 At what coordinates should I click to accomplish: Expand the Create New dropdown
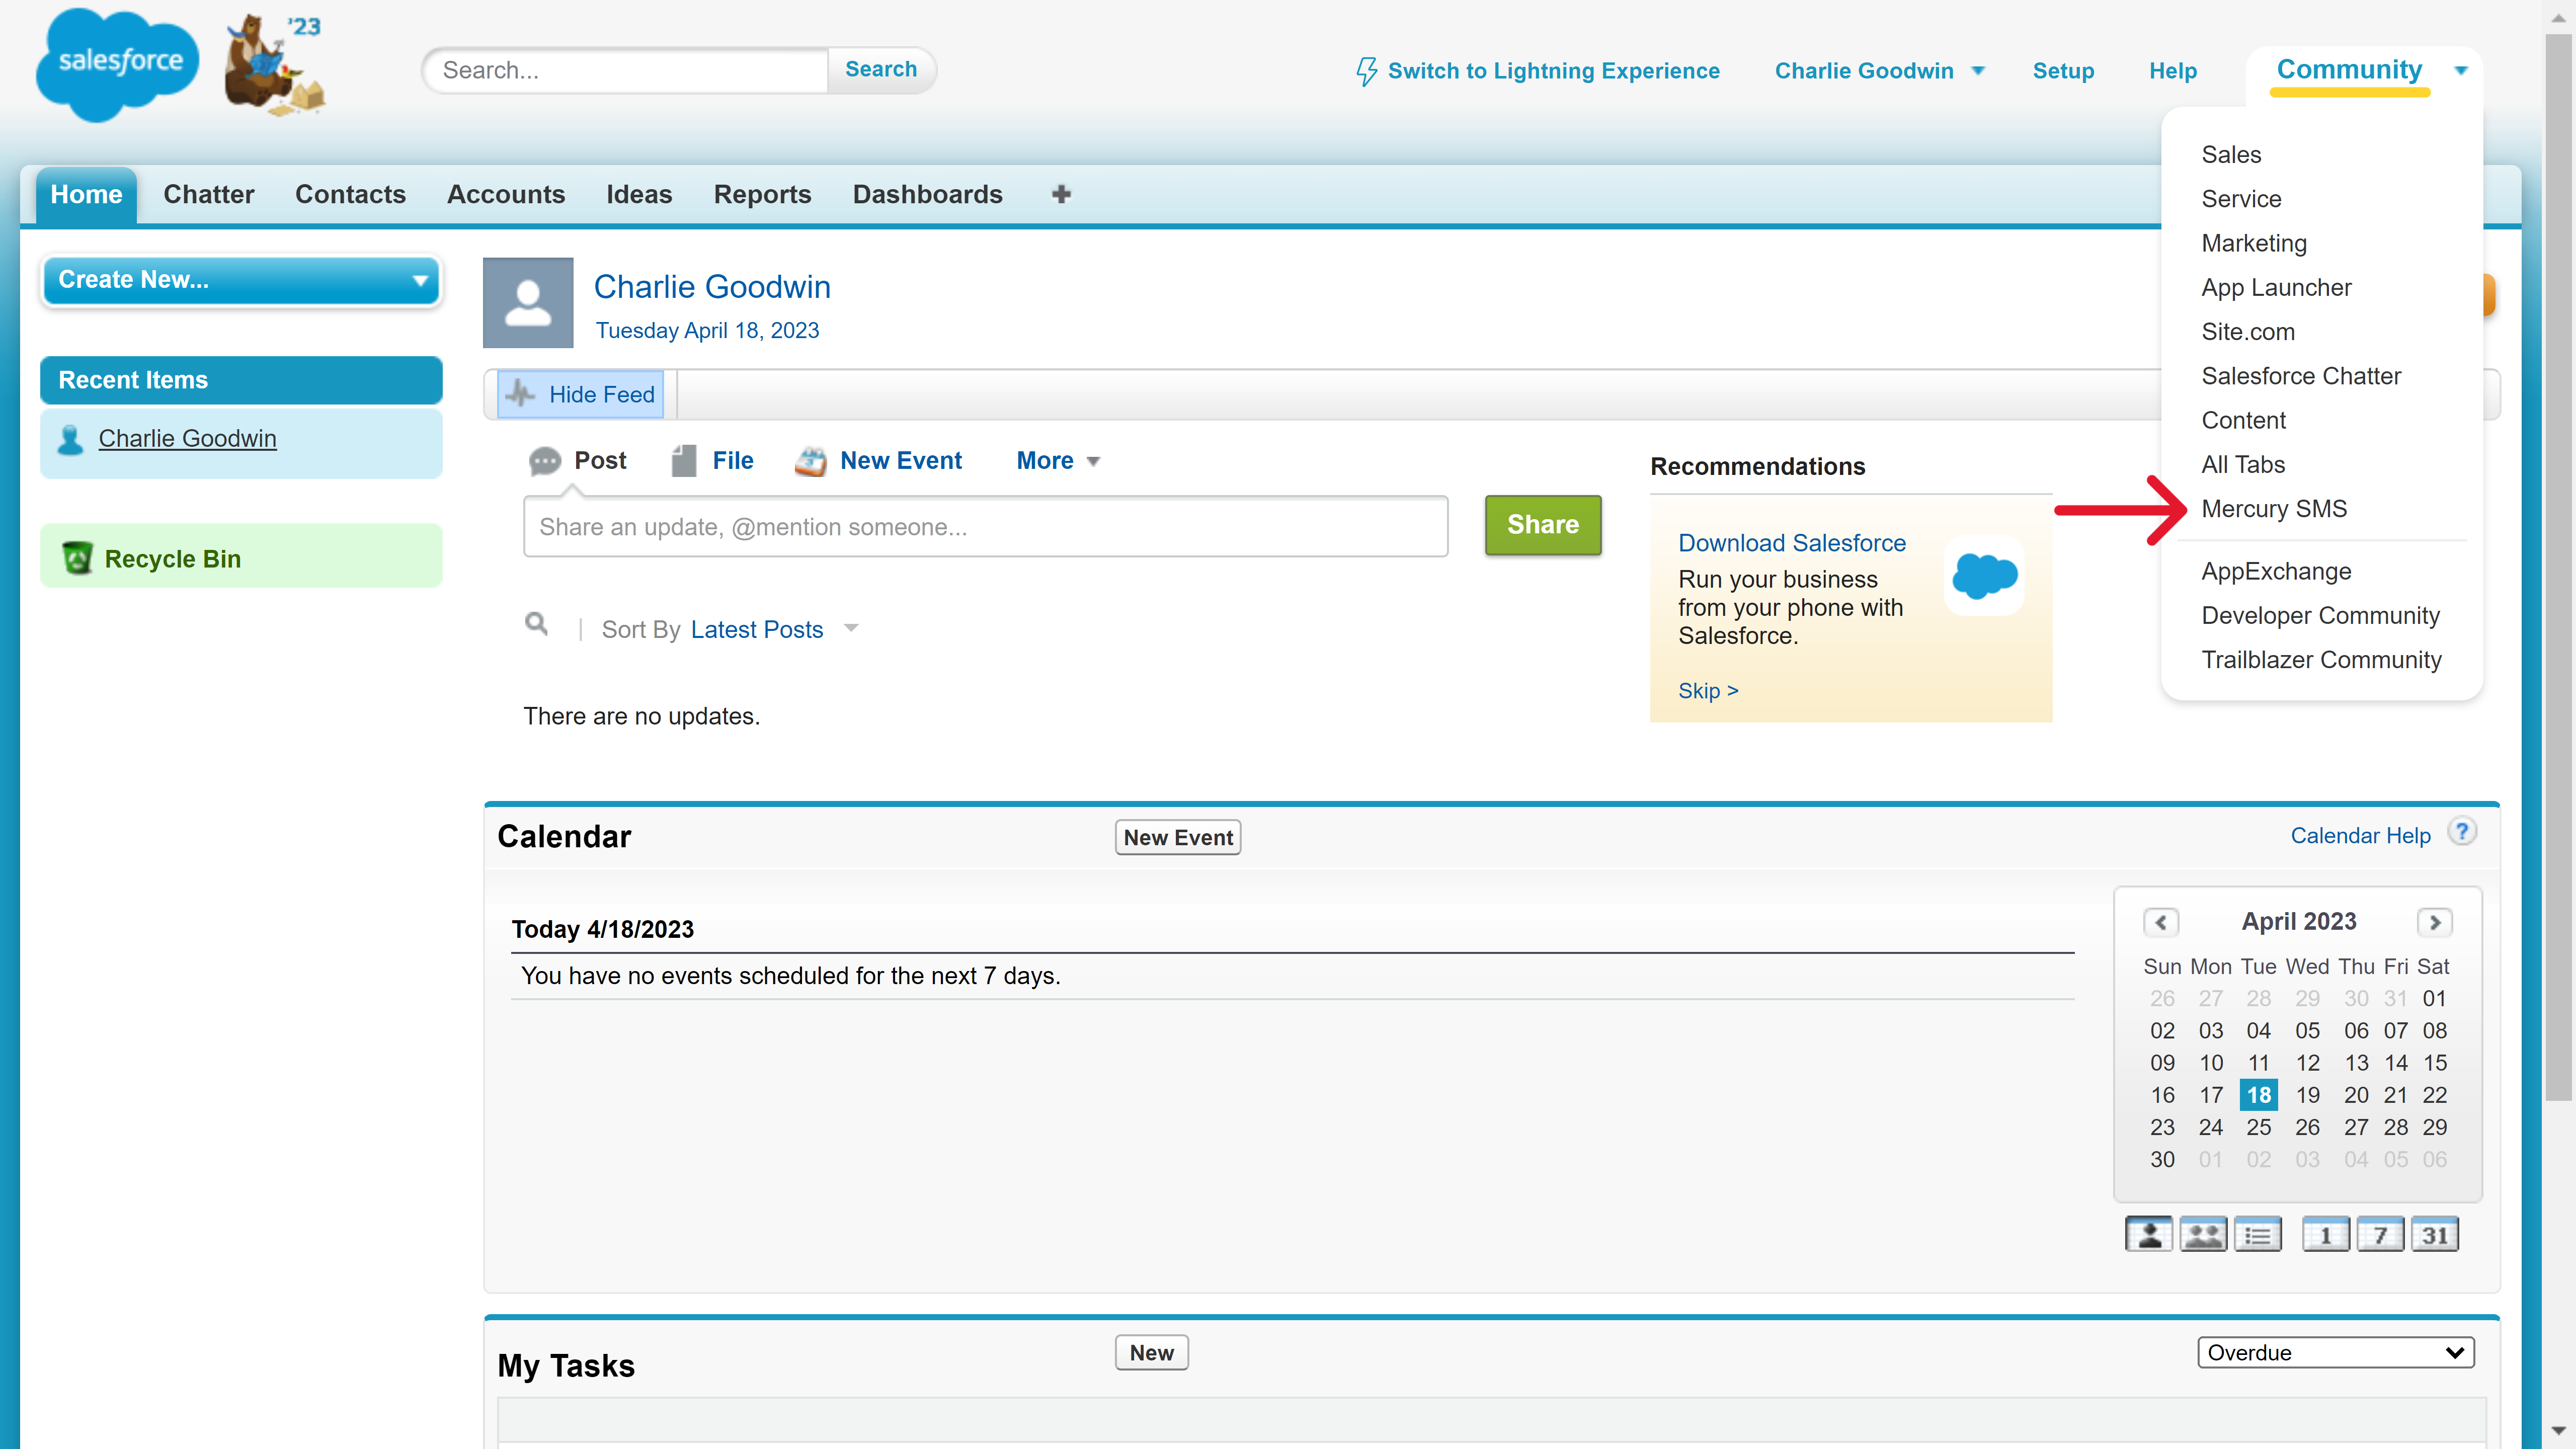tap(241, 280)
